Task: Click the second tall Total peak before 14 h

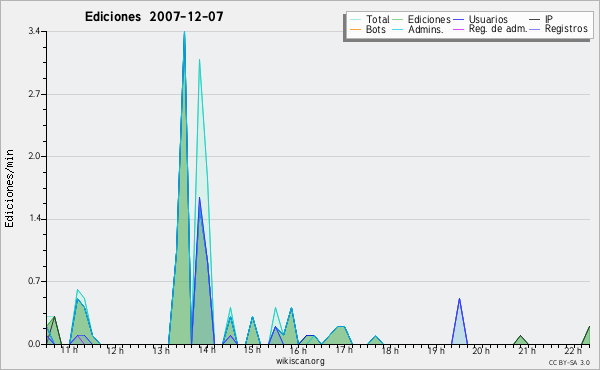Action: [x=199, y=60]
